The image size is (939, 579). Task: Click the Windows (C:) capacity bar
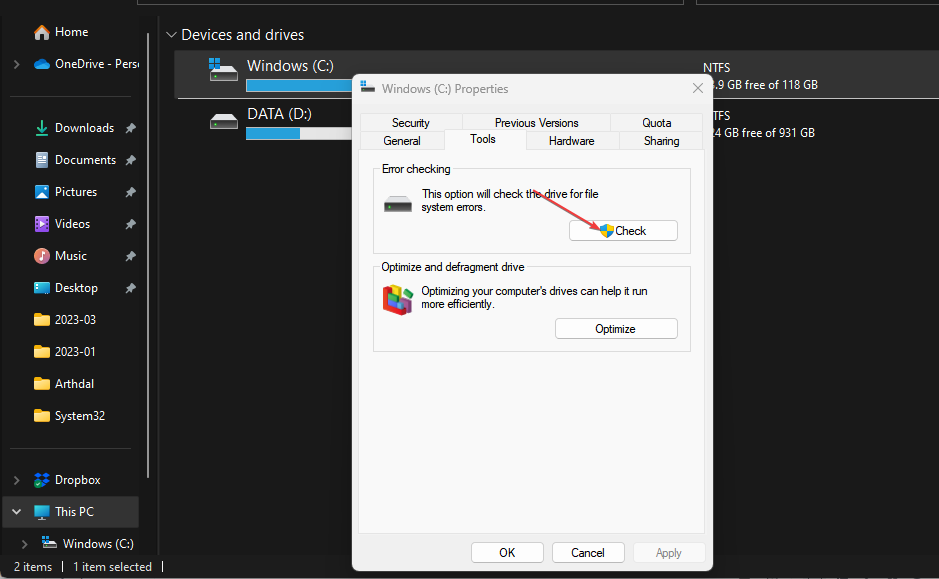click(299, 86)
